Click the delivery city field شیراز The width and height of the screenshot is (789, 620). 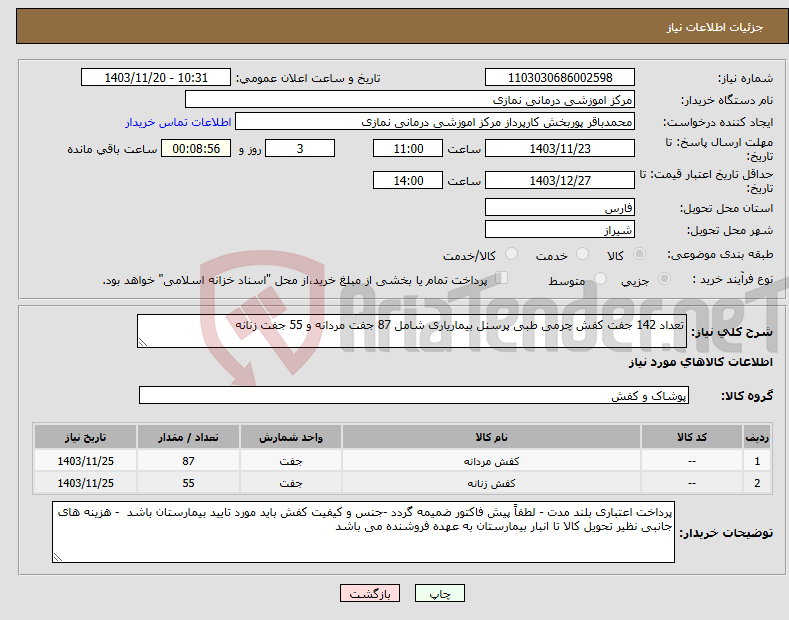[x=560, y=229]
